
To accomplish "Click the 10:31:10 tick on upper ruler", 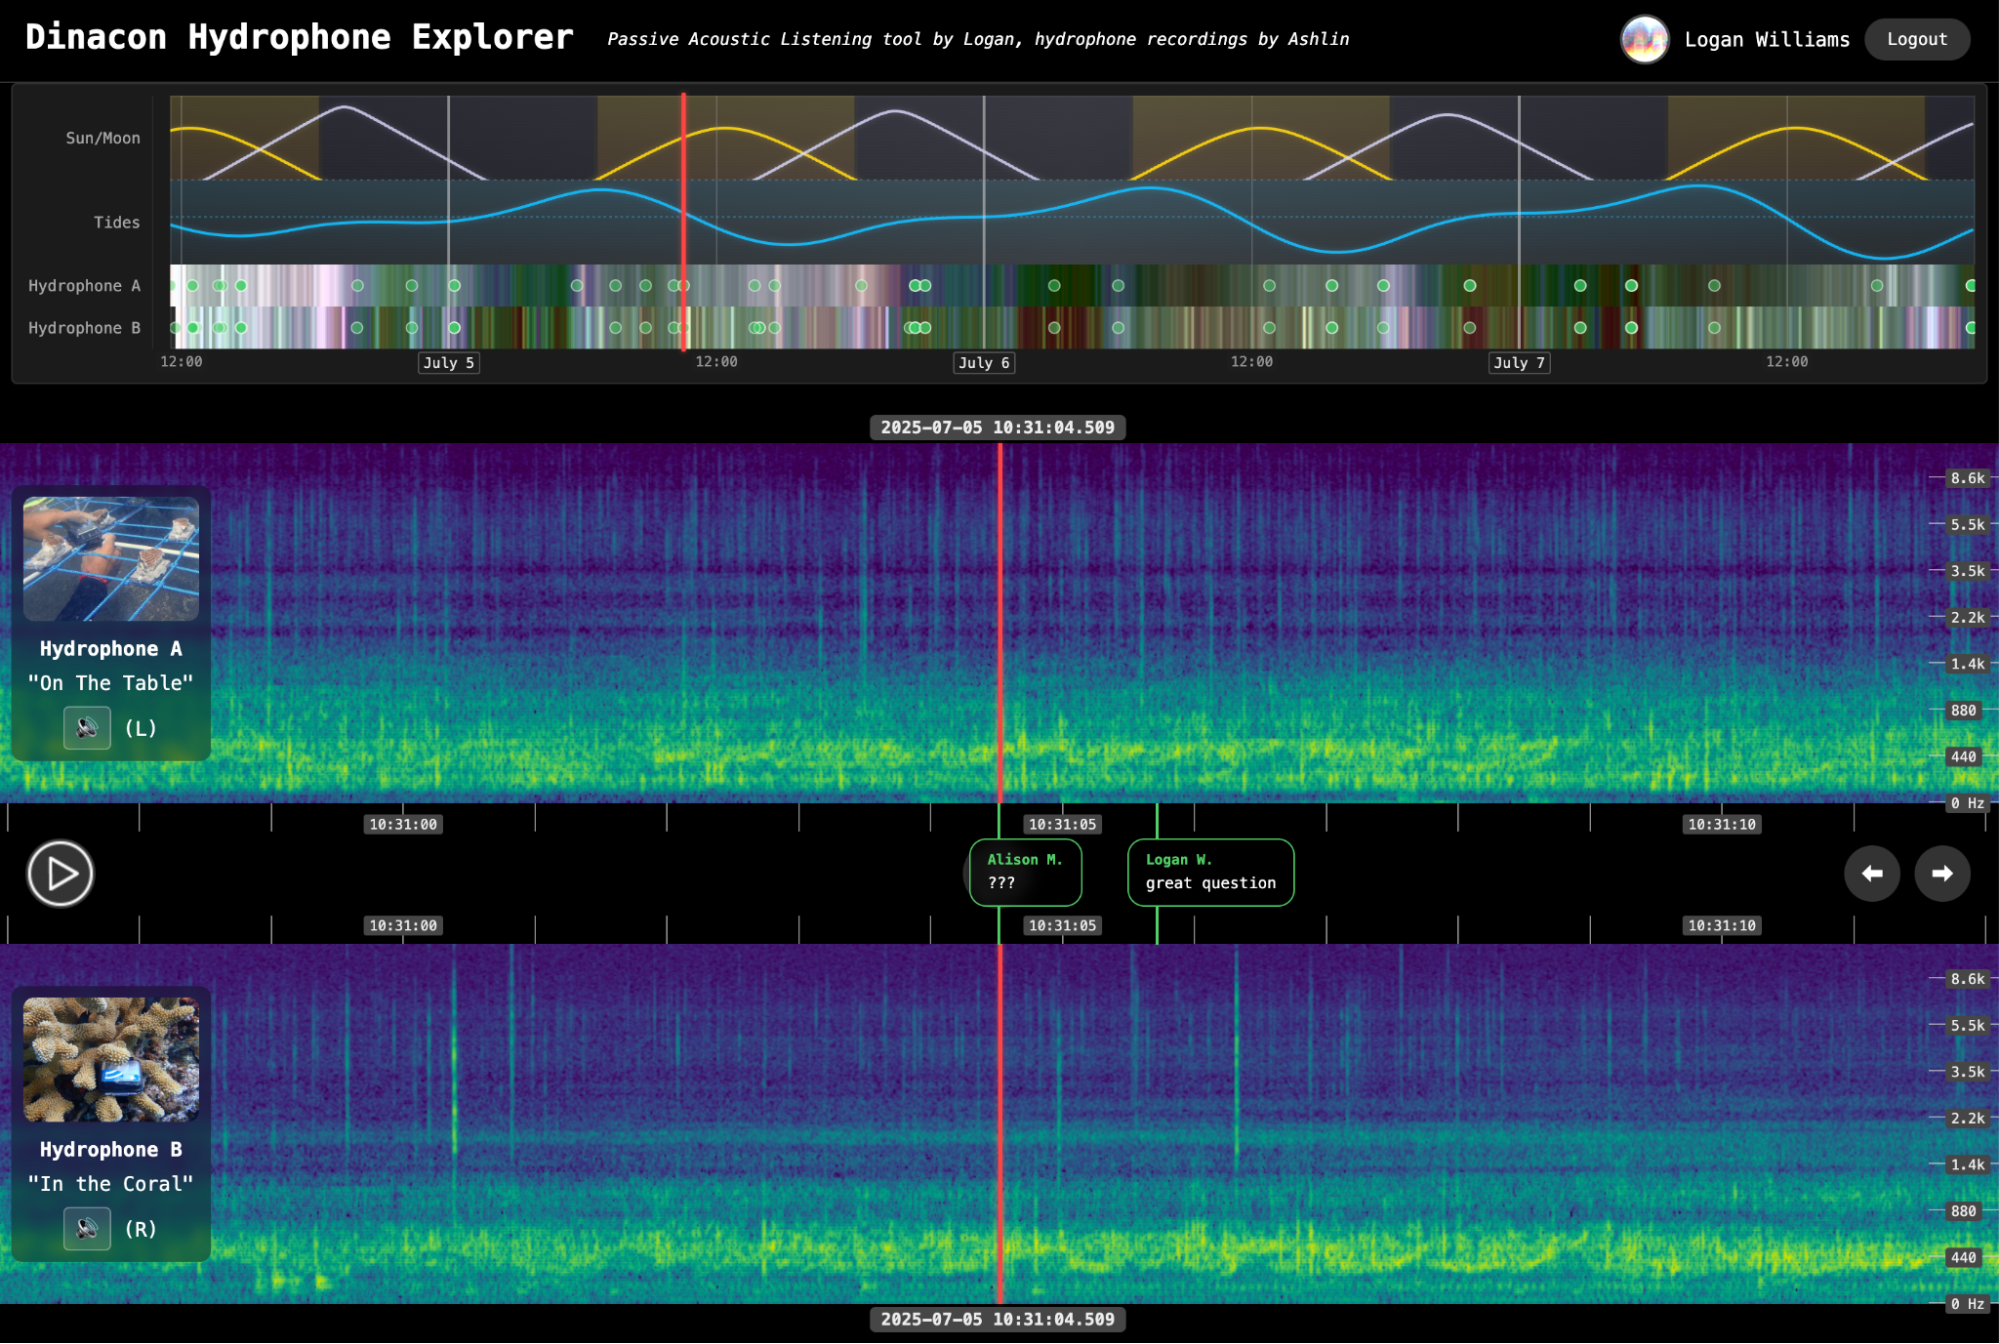I will tap(1721, 824).
